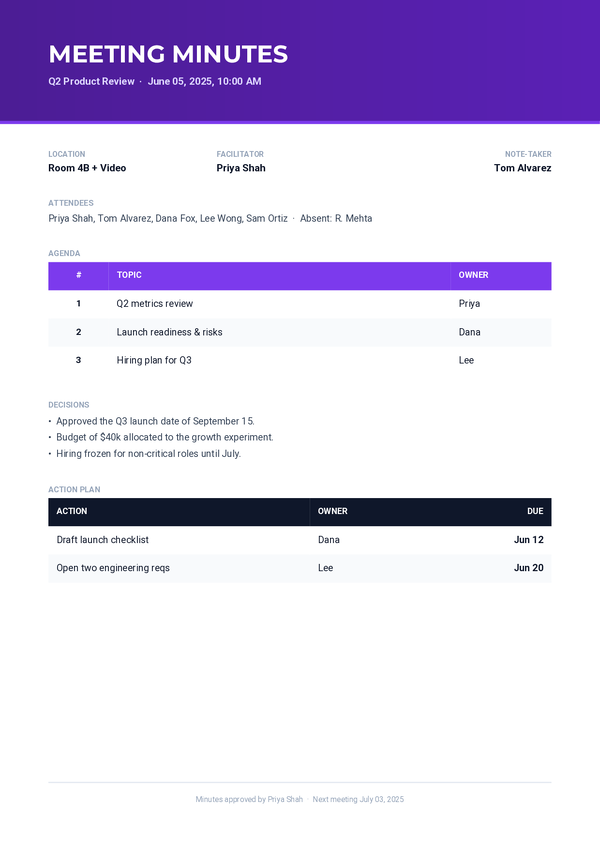Click the DUE column header
Image resolution: width=600 pixels, height=849 pixels.
pos(535,511)
